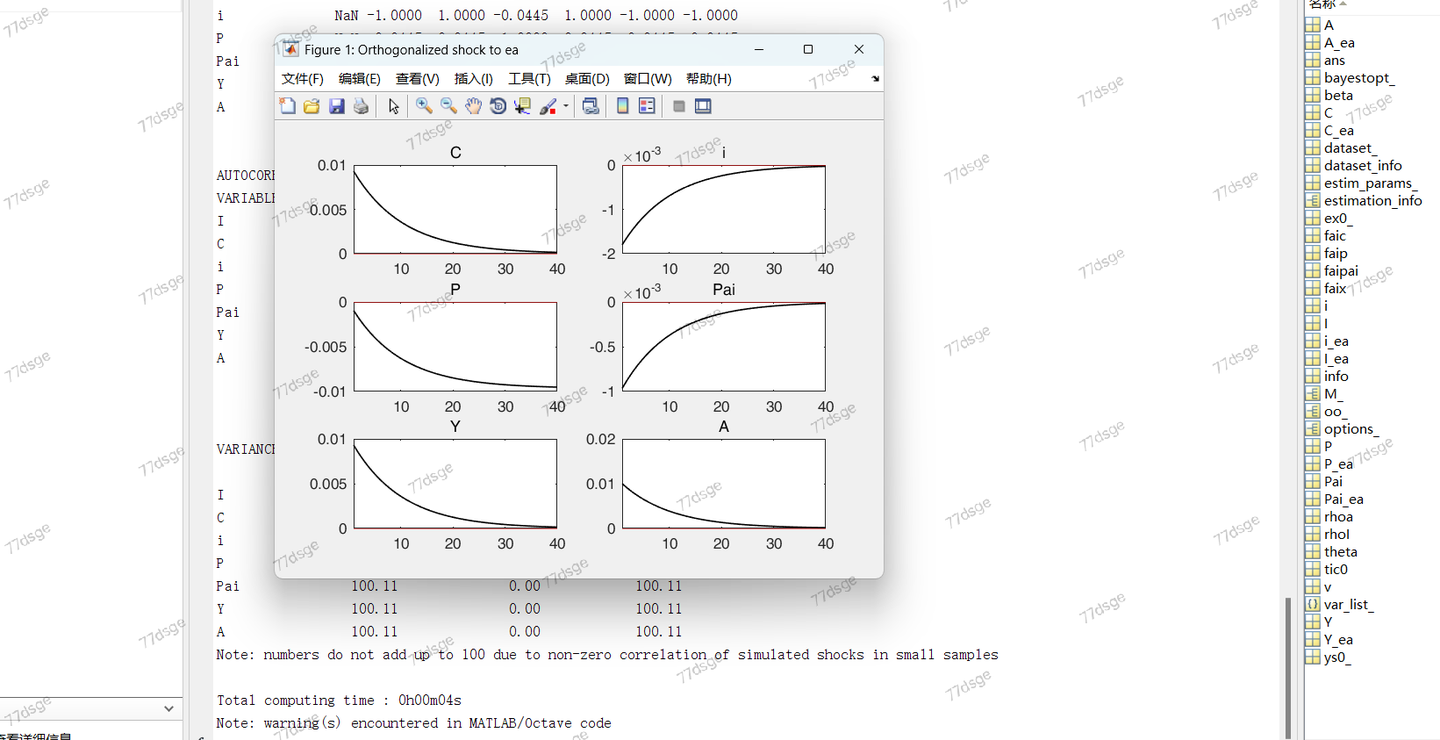Screen dimensions: 1440x740
Task: Open the 桌面(D) menu
Action: [587, 79]
